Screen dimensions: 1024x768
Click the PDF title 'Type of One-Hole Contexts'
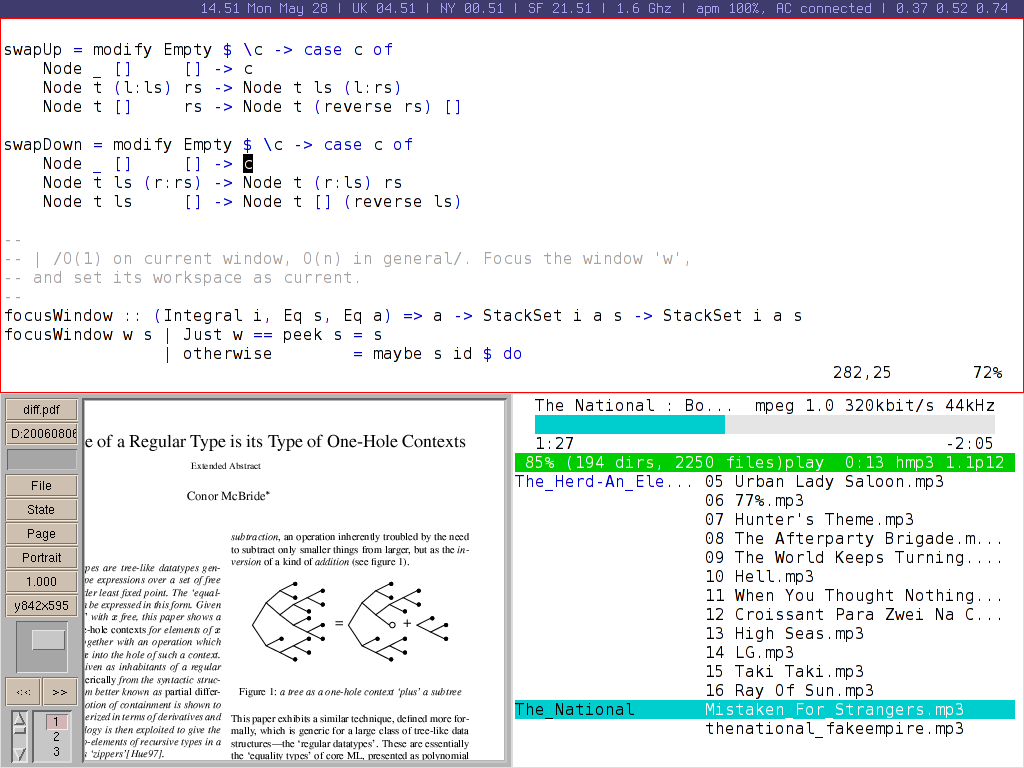(357, 441)
